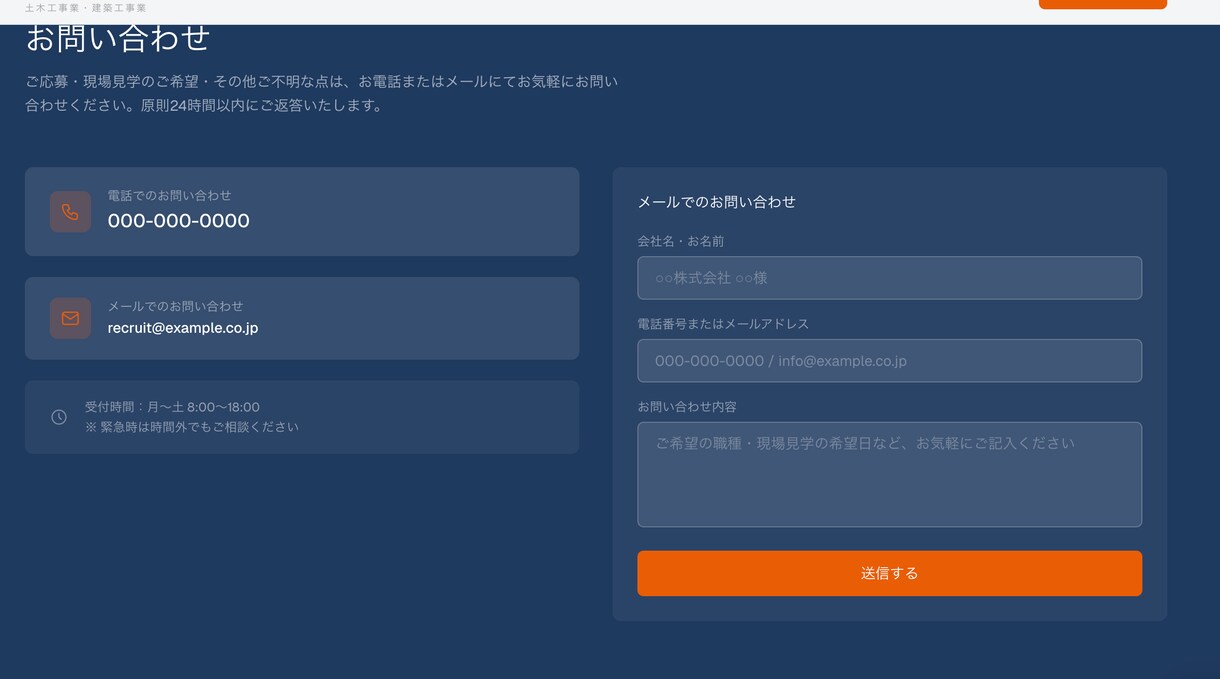Click the お問い合わせ section heading
This screenshot has height=679, width=1220.
(118, 38)
